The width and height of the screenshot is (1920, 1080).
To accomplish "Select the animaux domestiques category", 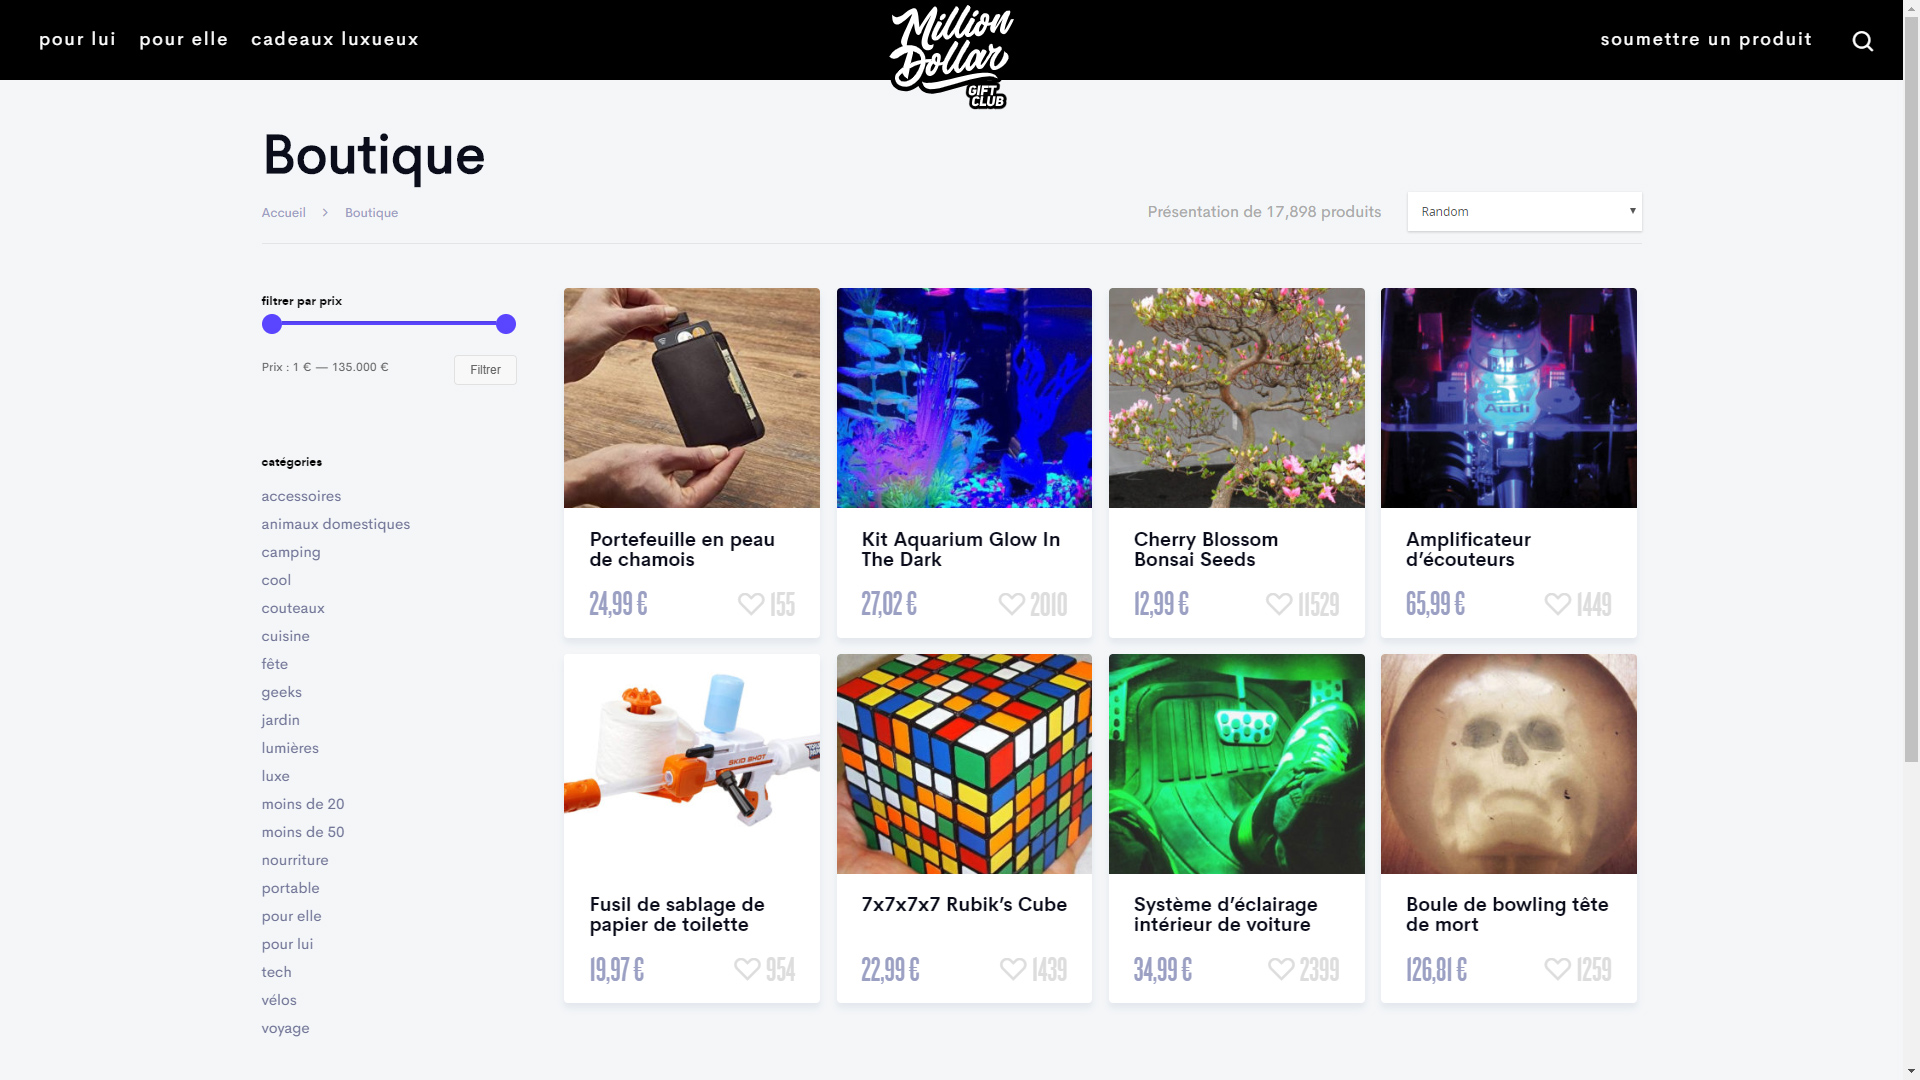I will pyautogui.click(x=336, y=524).
